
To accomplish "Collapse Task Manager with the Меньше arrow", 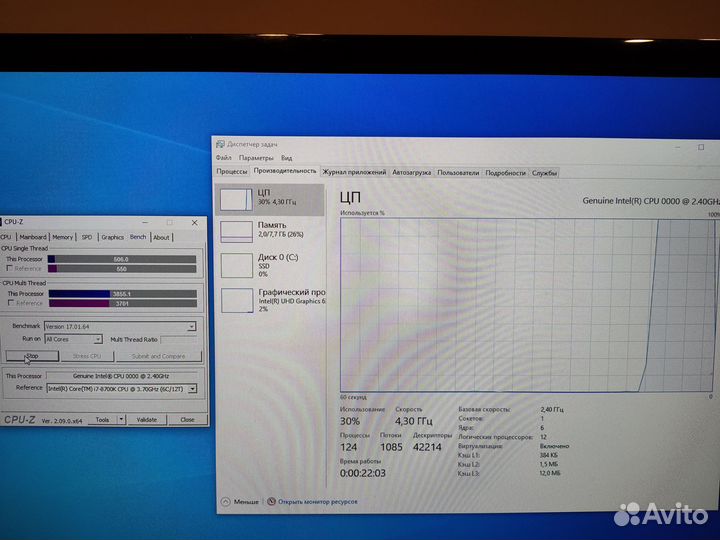I will pyautogui.click(x=225, y=501).
